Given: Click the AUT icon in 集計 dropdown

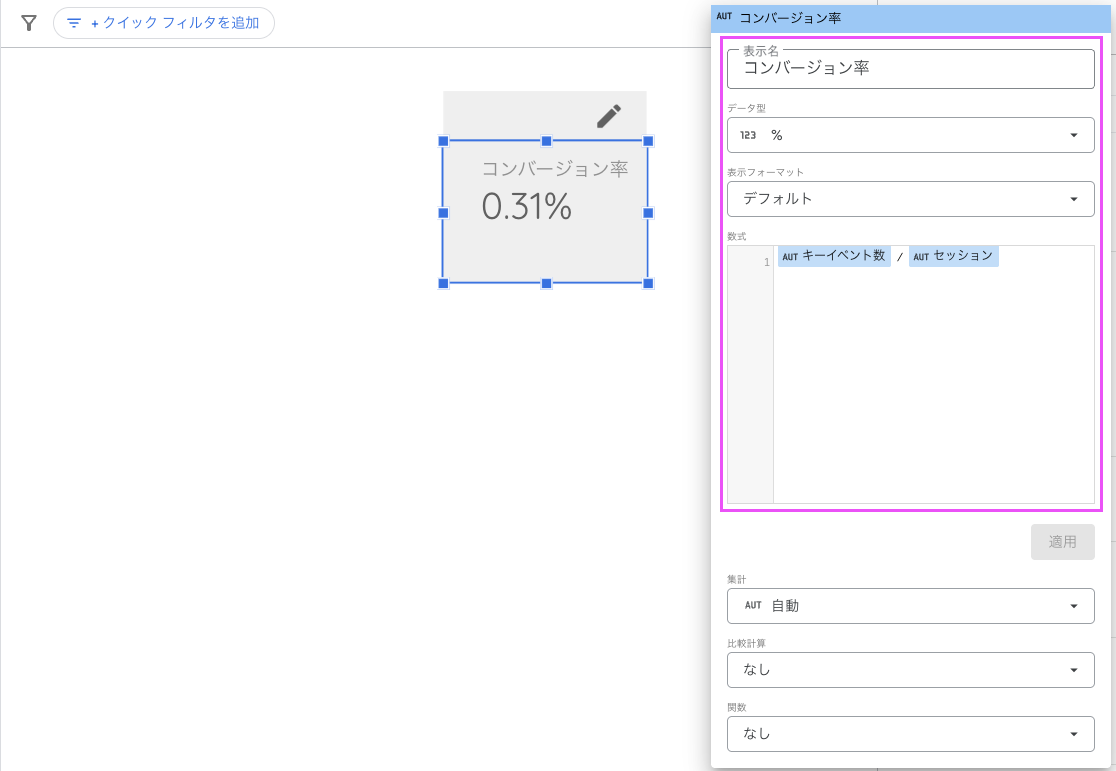Looking at the screenshot, I should [753, 606].
